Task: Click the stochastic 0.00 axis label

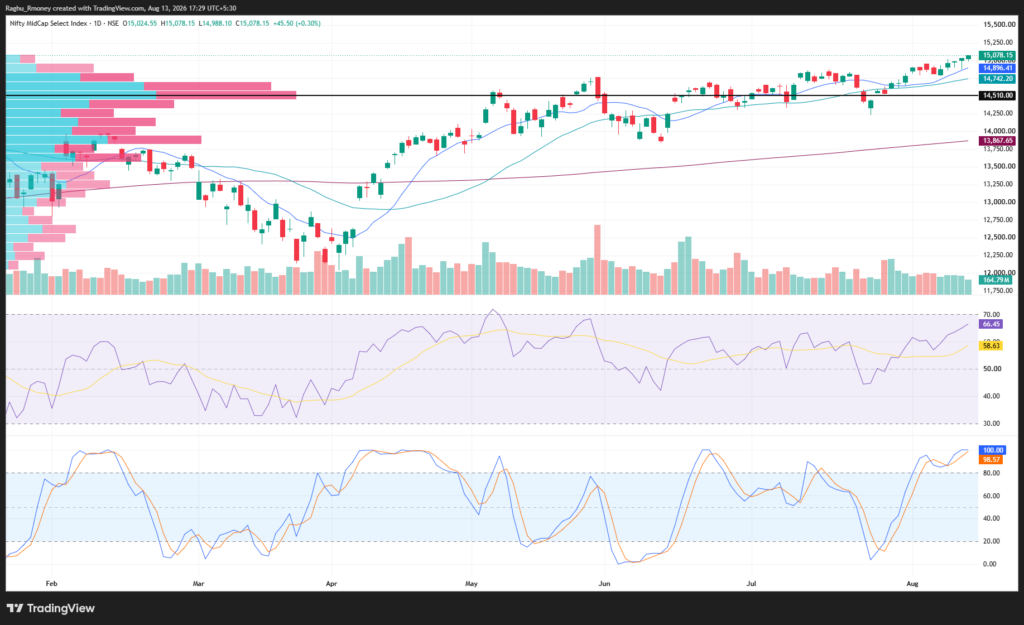Action: coord(989,564)
